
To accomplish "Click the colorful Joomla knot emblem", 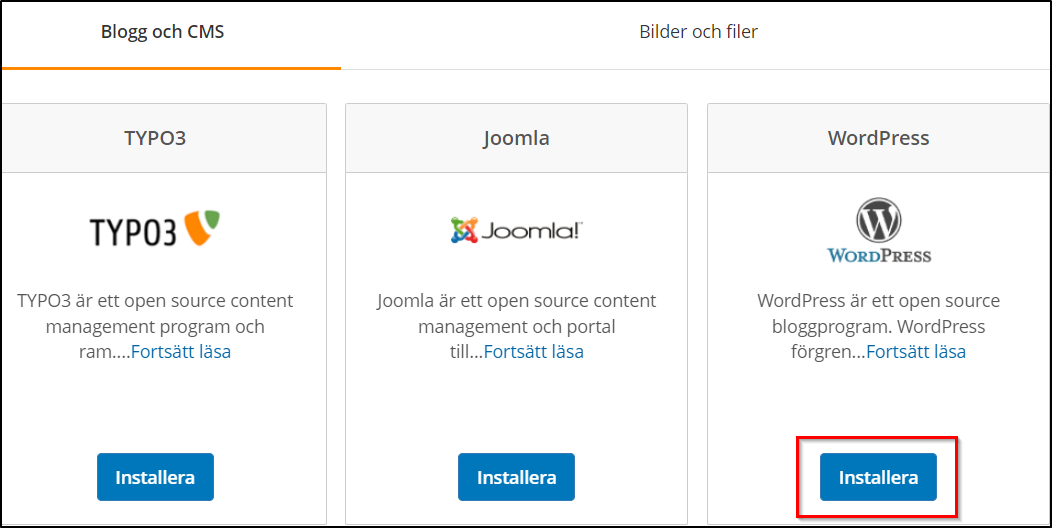I will click(464, 231).
